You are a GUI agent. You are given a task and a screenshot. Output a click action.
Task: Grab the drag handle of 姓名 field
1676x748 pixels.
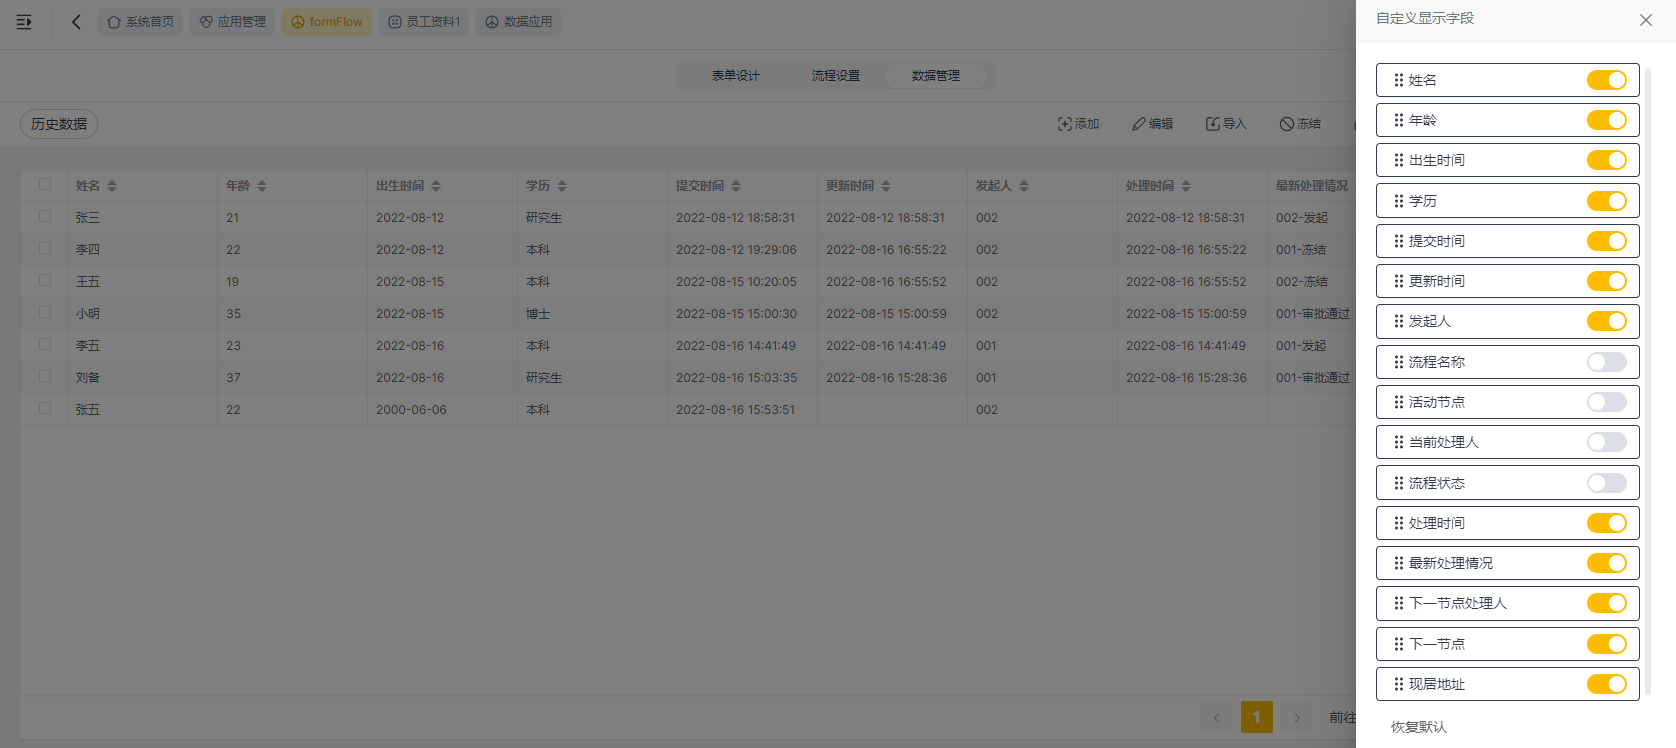[x=1399, y=80]
